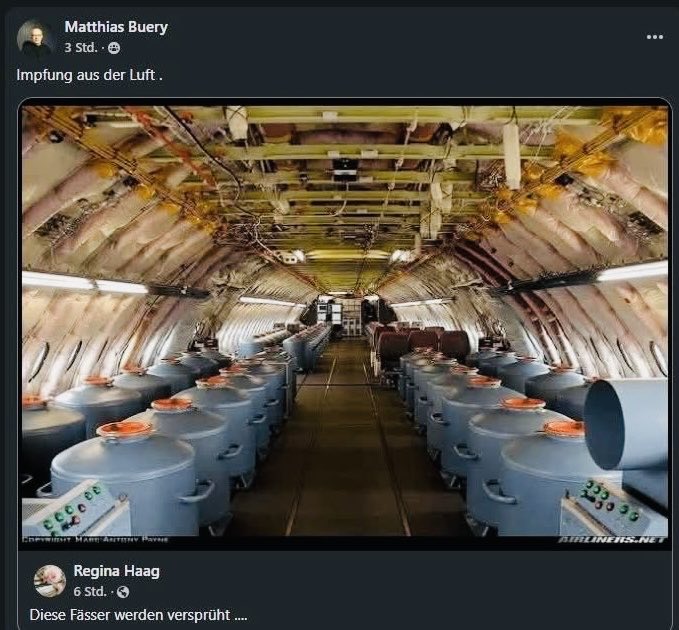Image resolution: width=679 pixels, height=630 pixels.
Task: Click the "Impfung aus der Luft" post text
Action: 89,75
